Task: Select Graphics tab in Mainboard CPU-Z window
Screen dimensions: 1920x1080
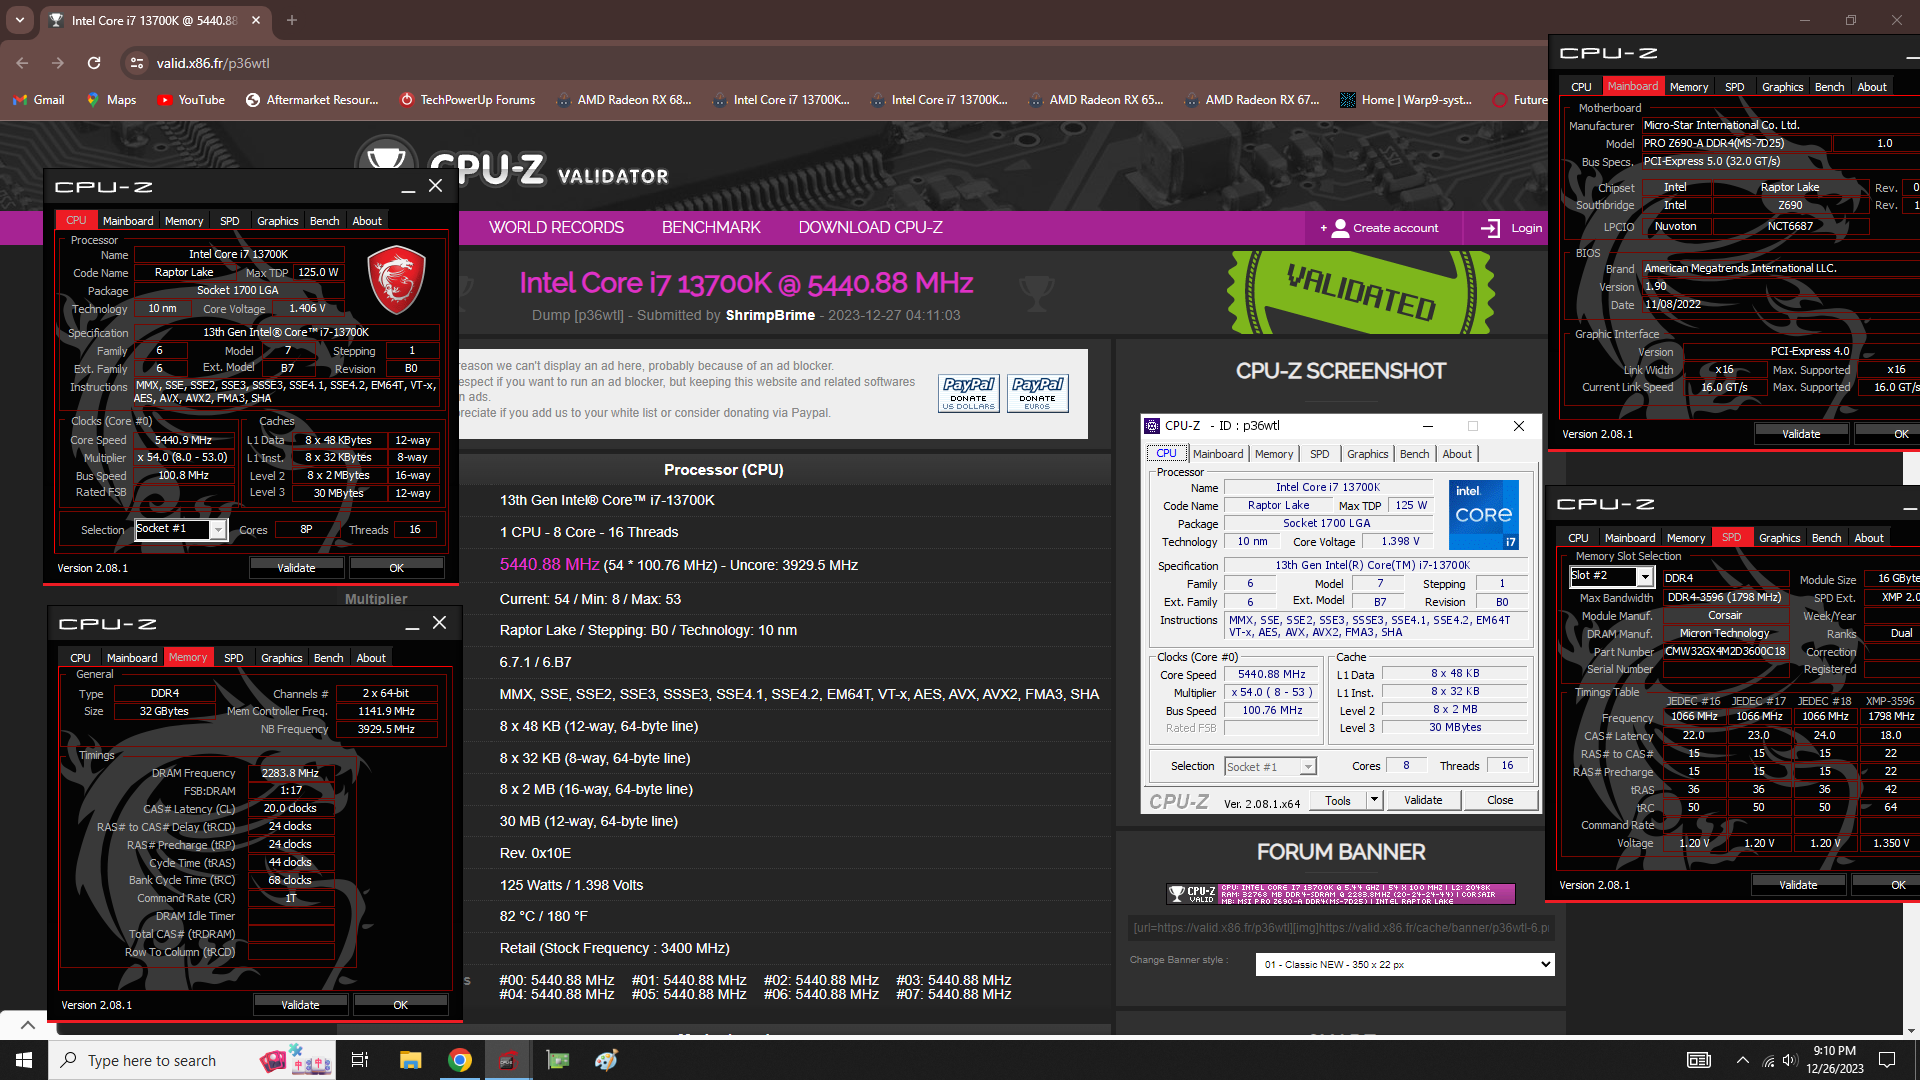Action: click(x=1782, y=87)
